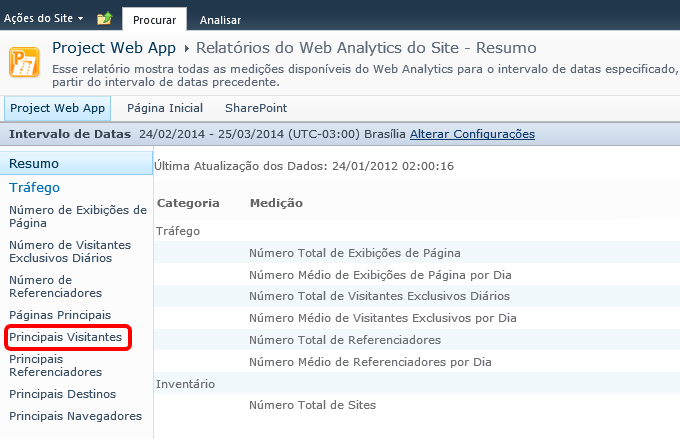
Task: Open Página Inicial in top navigation
Action: pyautogui.click(x=165, y=108)
